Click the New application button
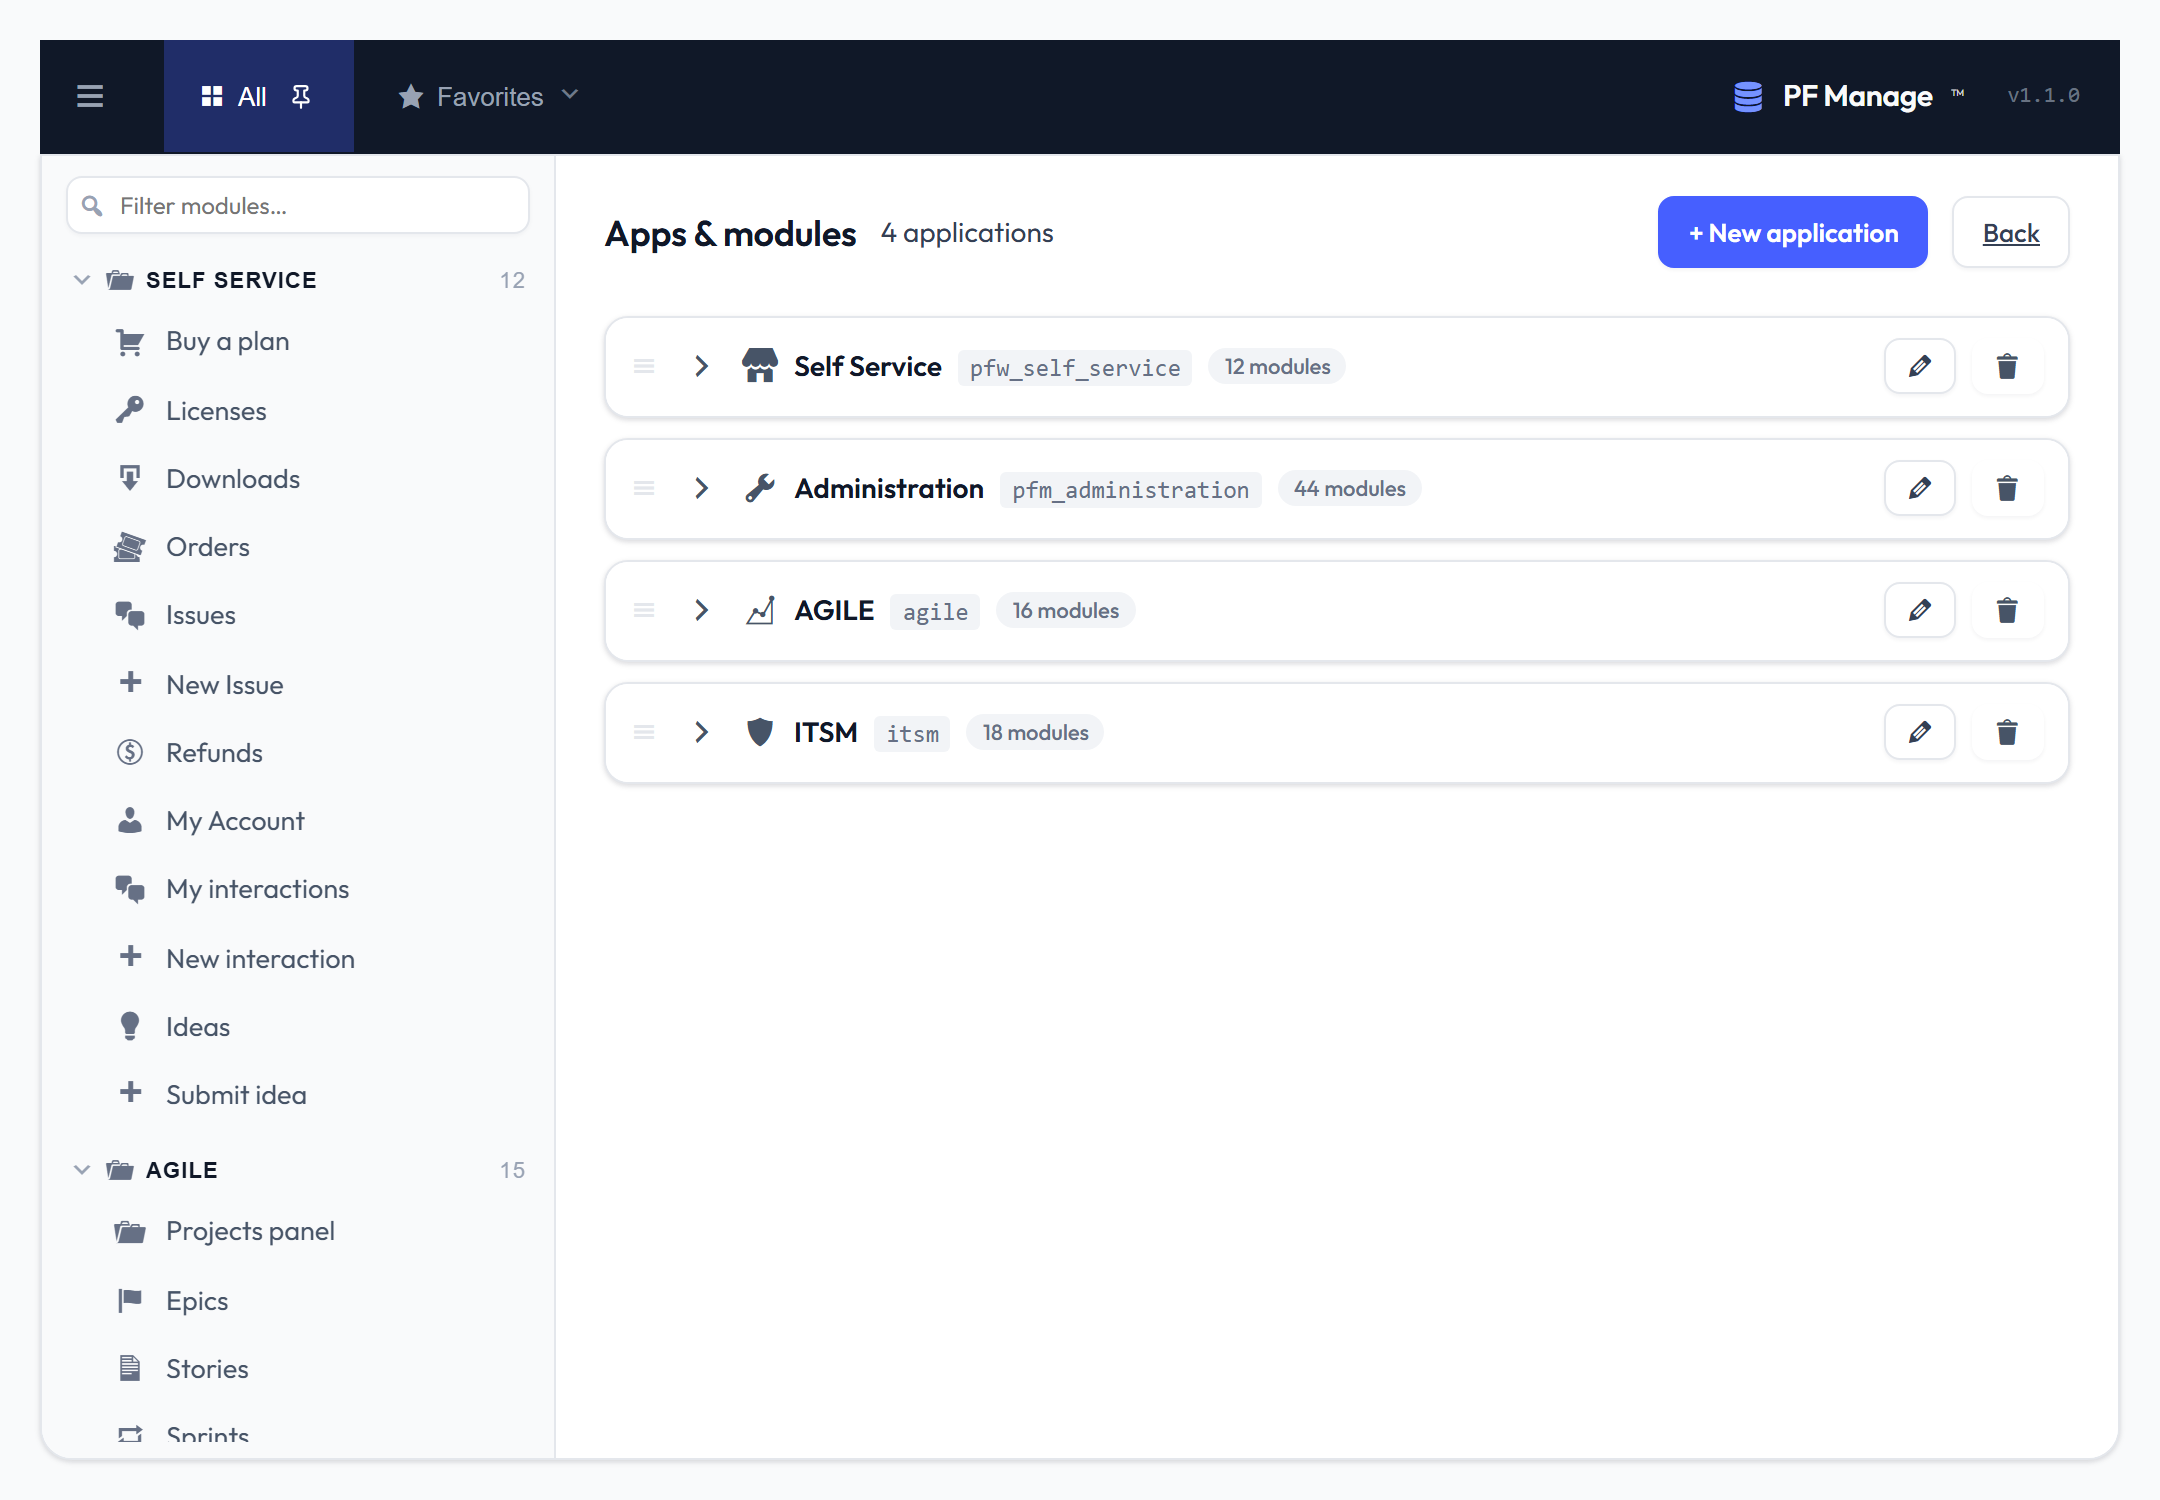 [x=1792, y=232]
